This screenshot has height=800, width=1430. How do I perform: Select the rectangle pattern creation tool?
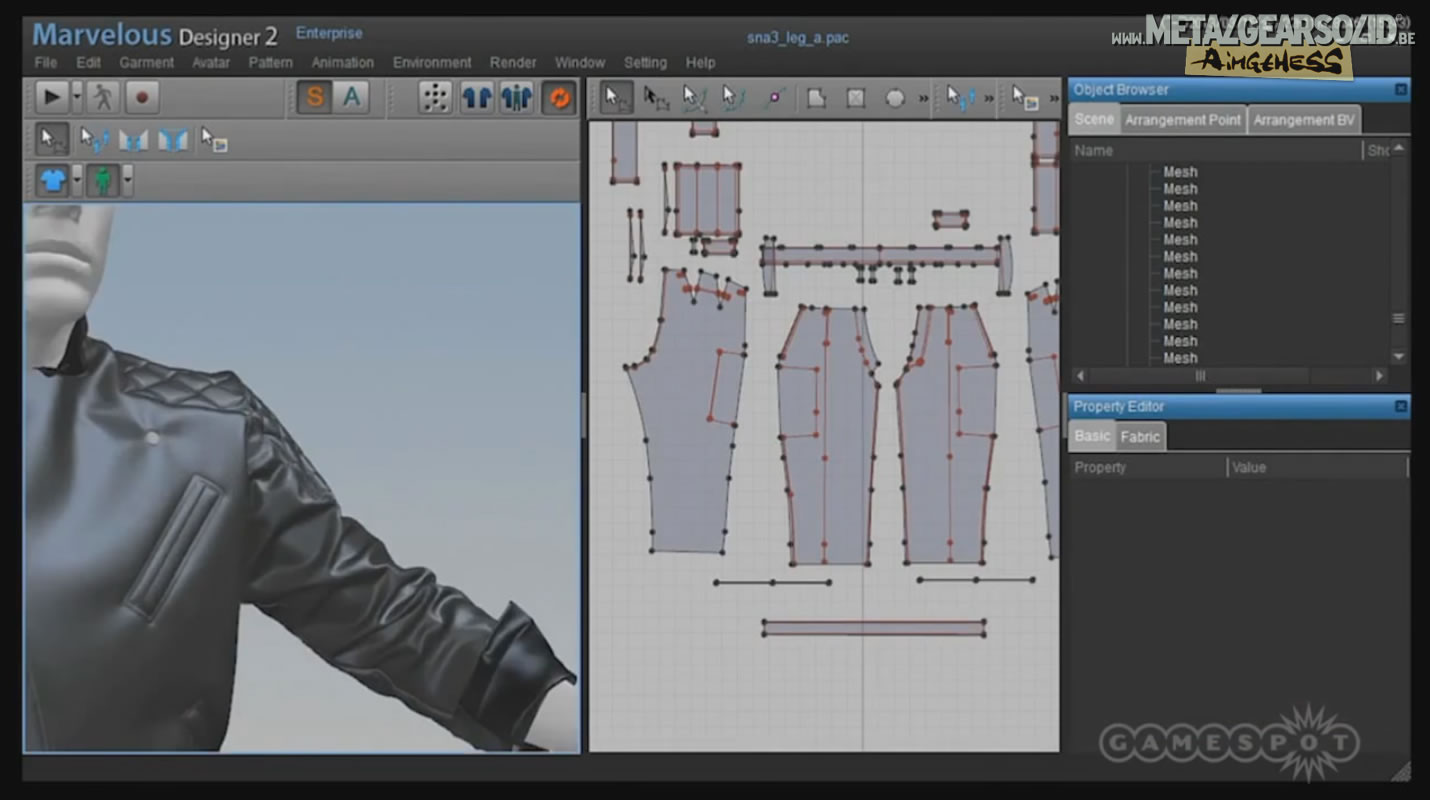(x=856, y=98)
